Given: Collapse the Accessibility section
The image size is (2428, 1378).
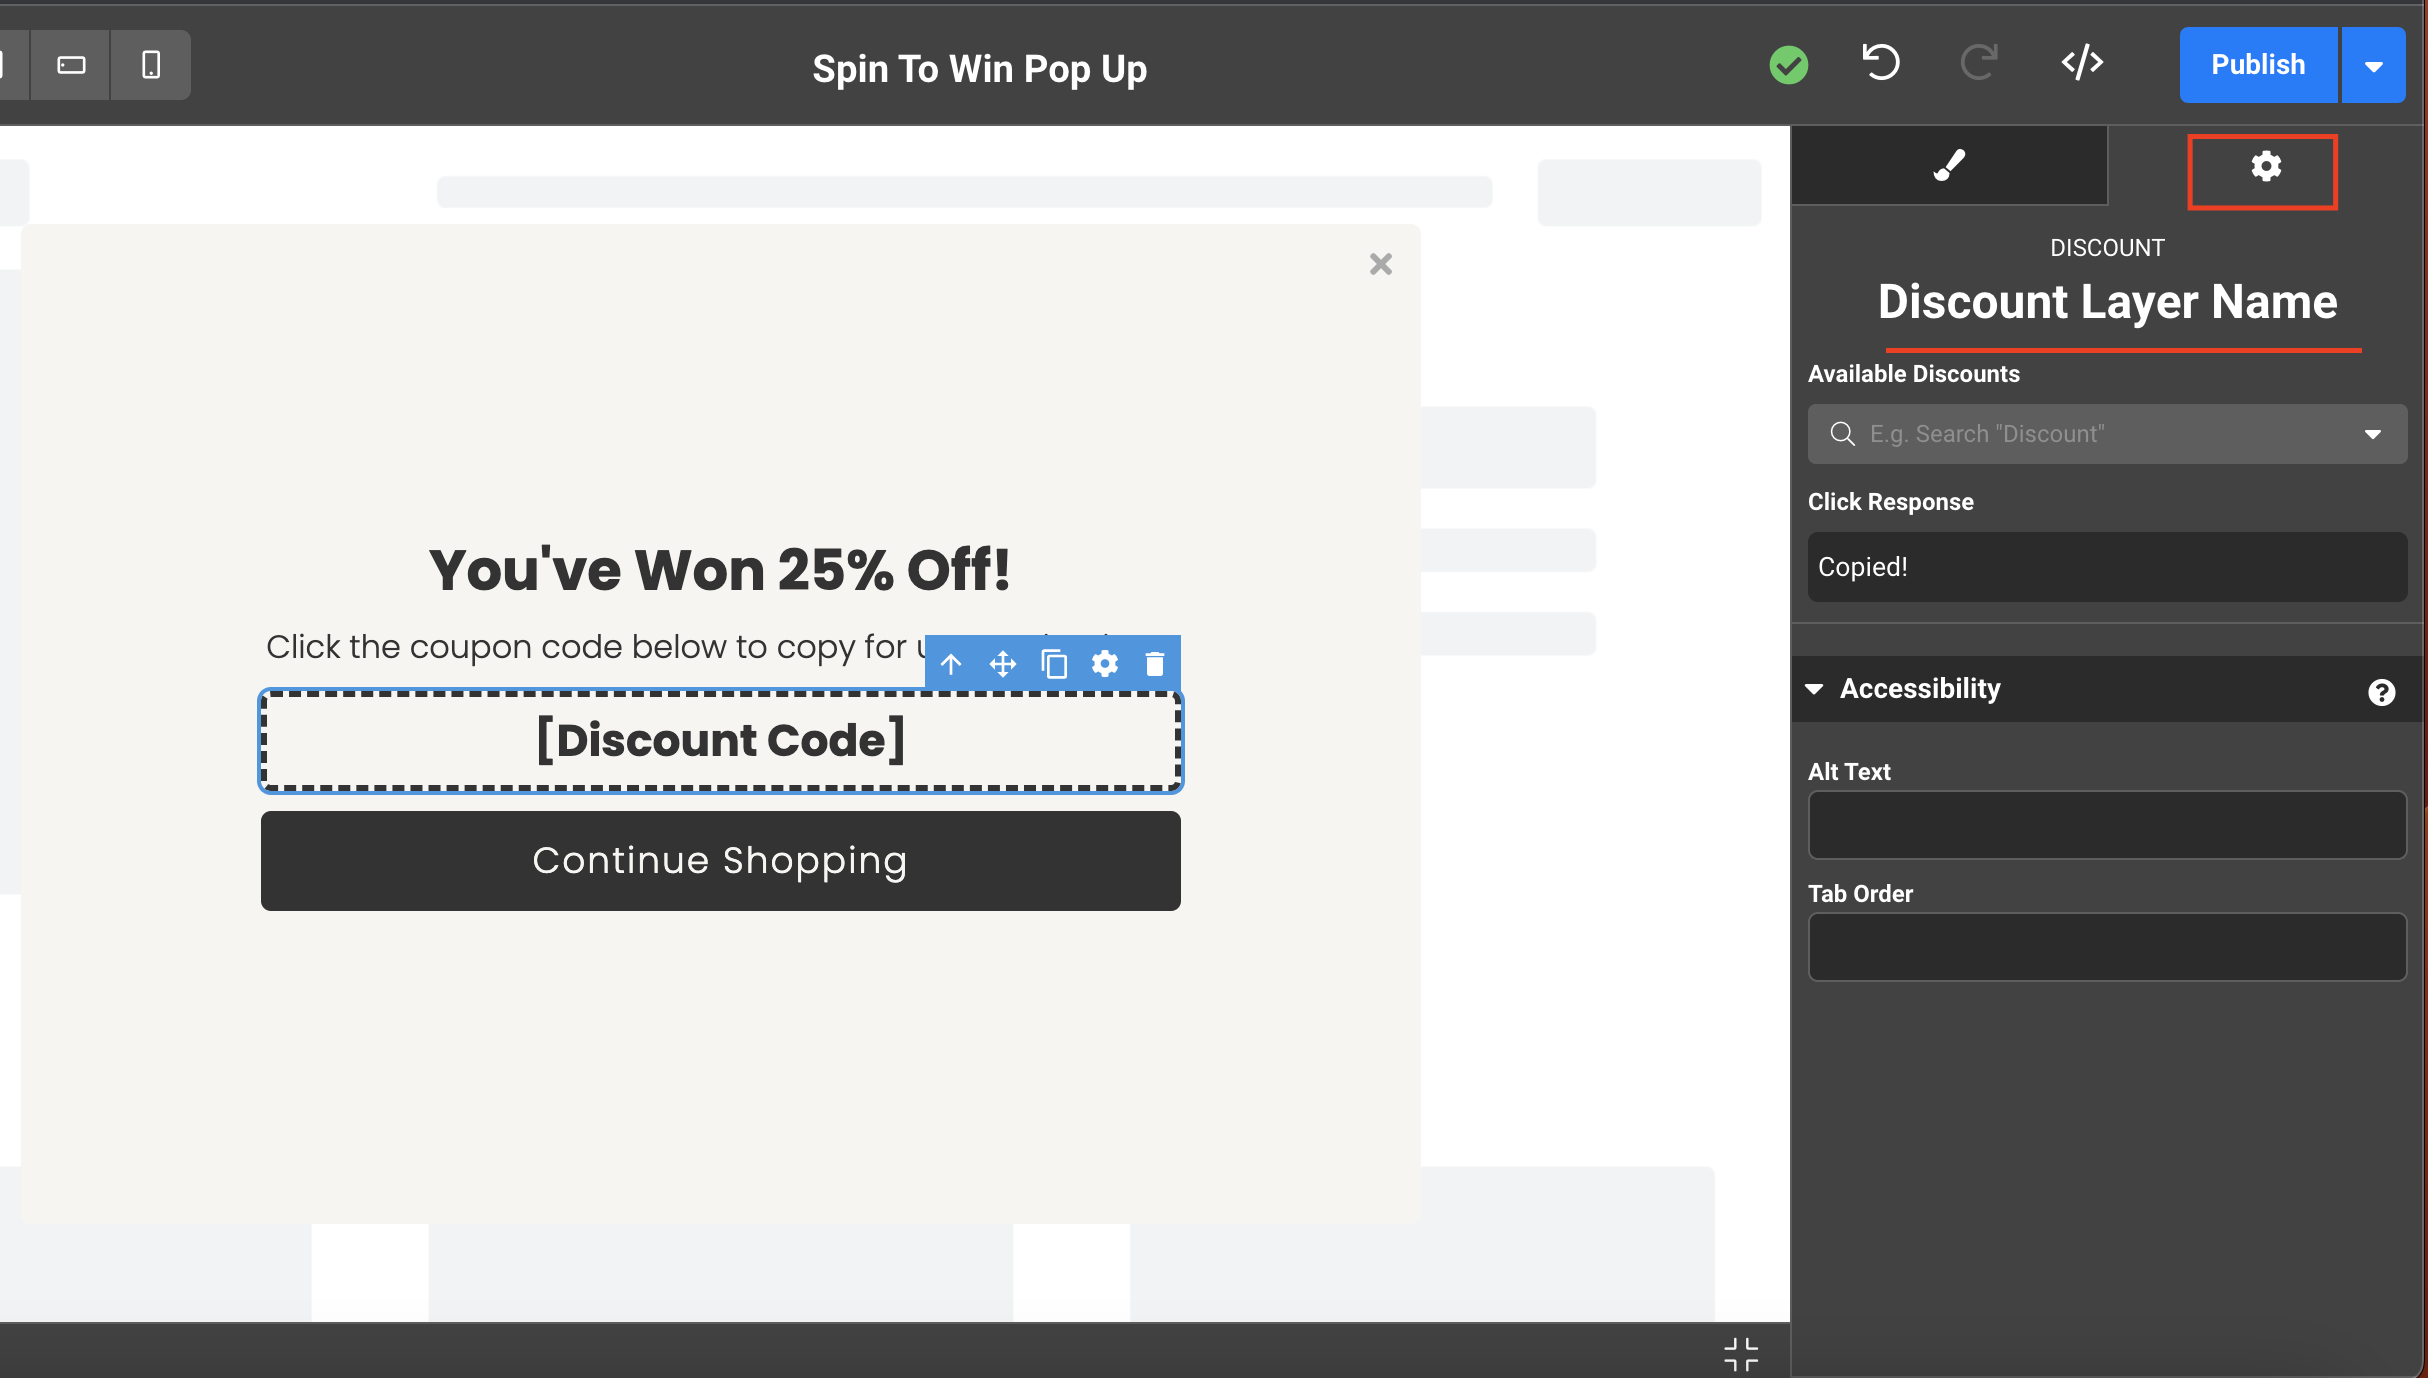Looking at the screenshot, I should pyautogui.click(x=1815, y=689).
